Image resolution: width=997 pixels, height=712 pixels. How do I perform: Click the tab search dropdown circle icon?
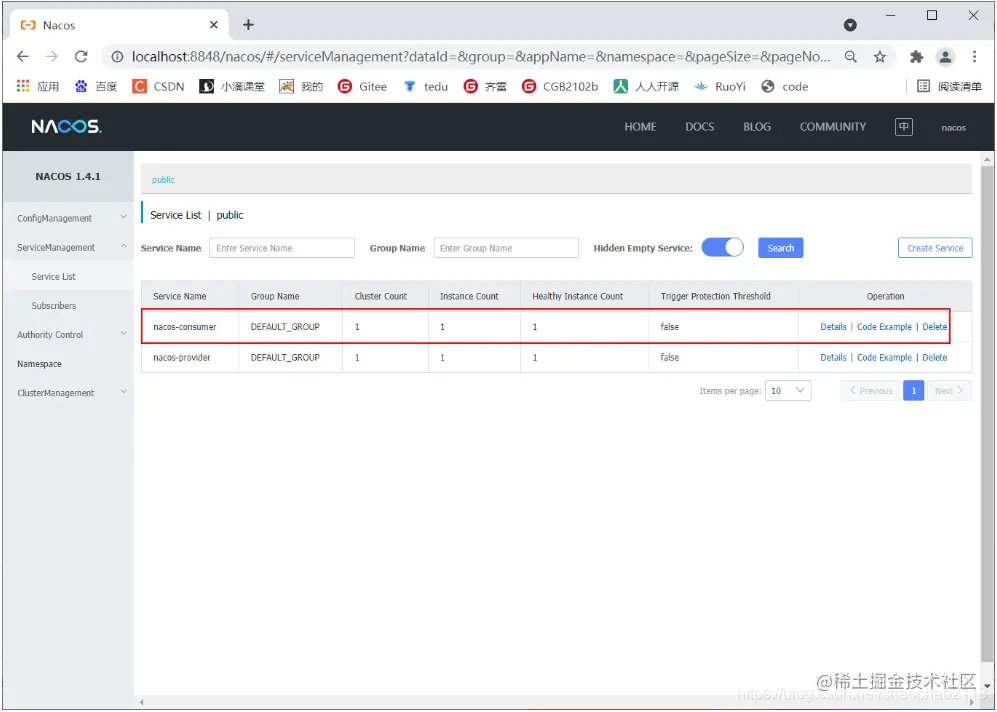coord(850,25)
